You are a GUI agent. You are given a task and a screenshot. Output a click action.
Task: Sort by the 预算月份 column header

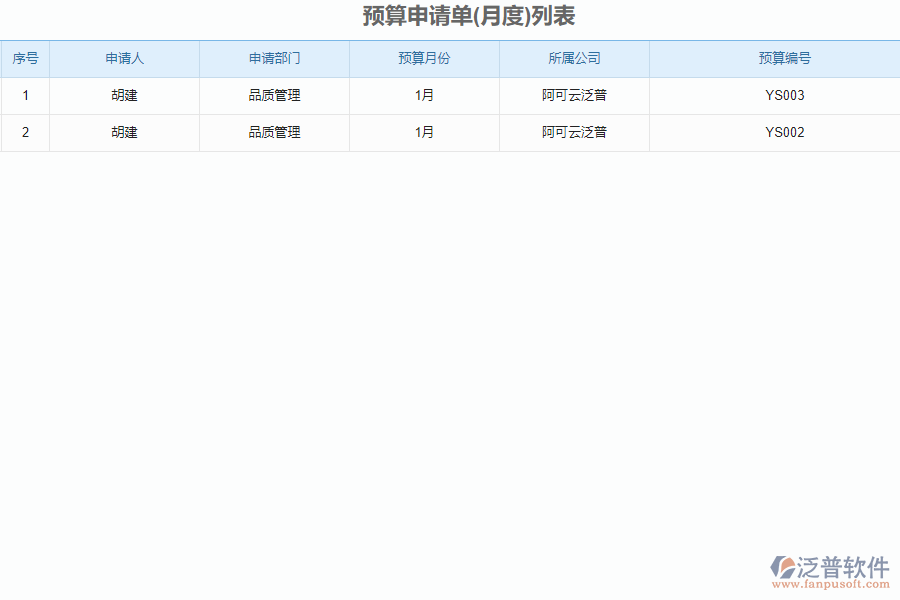click(x=424, y=58)
